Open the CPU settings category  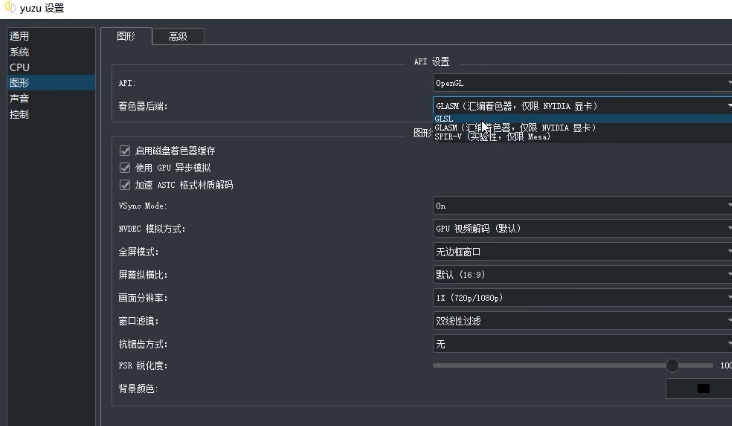[x=20, y=67]
